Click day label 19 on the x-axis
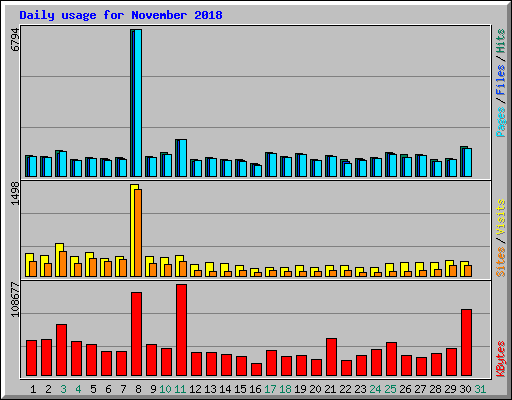The image size is (512, 400). pos(300,389)
